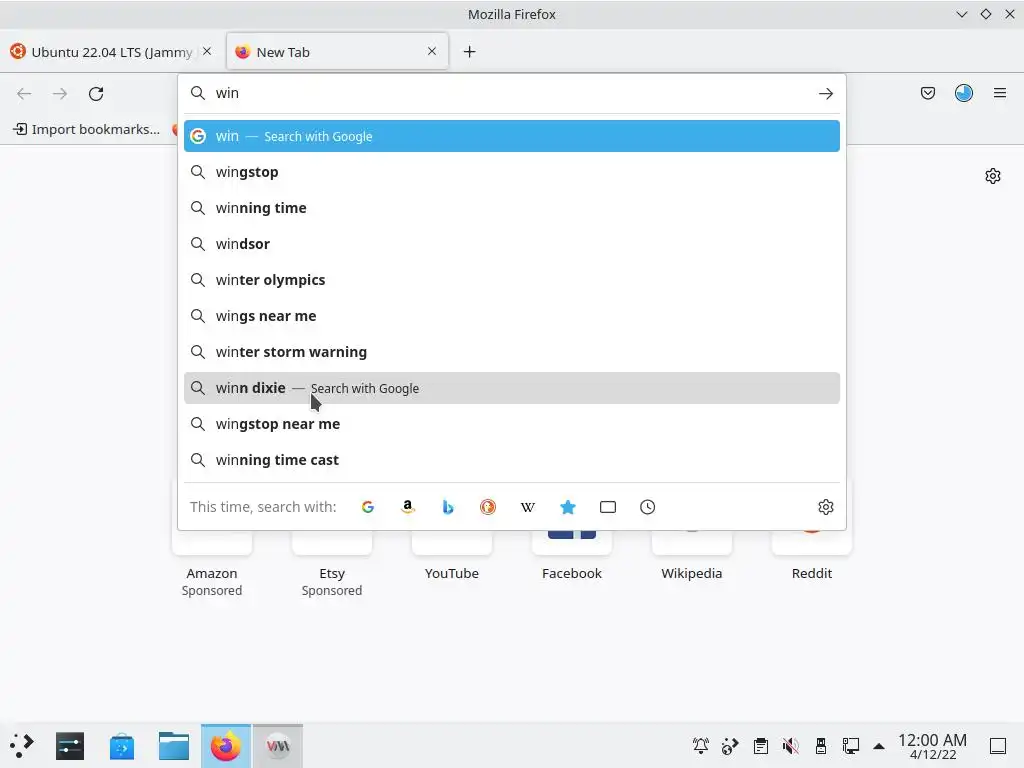This screenshot has height=768, width=1024.
Task: Switch to Ubuntu 22.04 LTS (Jammy) tab
Action: click(111, 52)
